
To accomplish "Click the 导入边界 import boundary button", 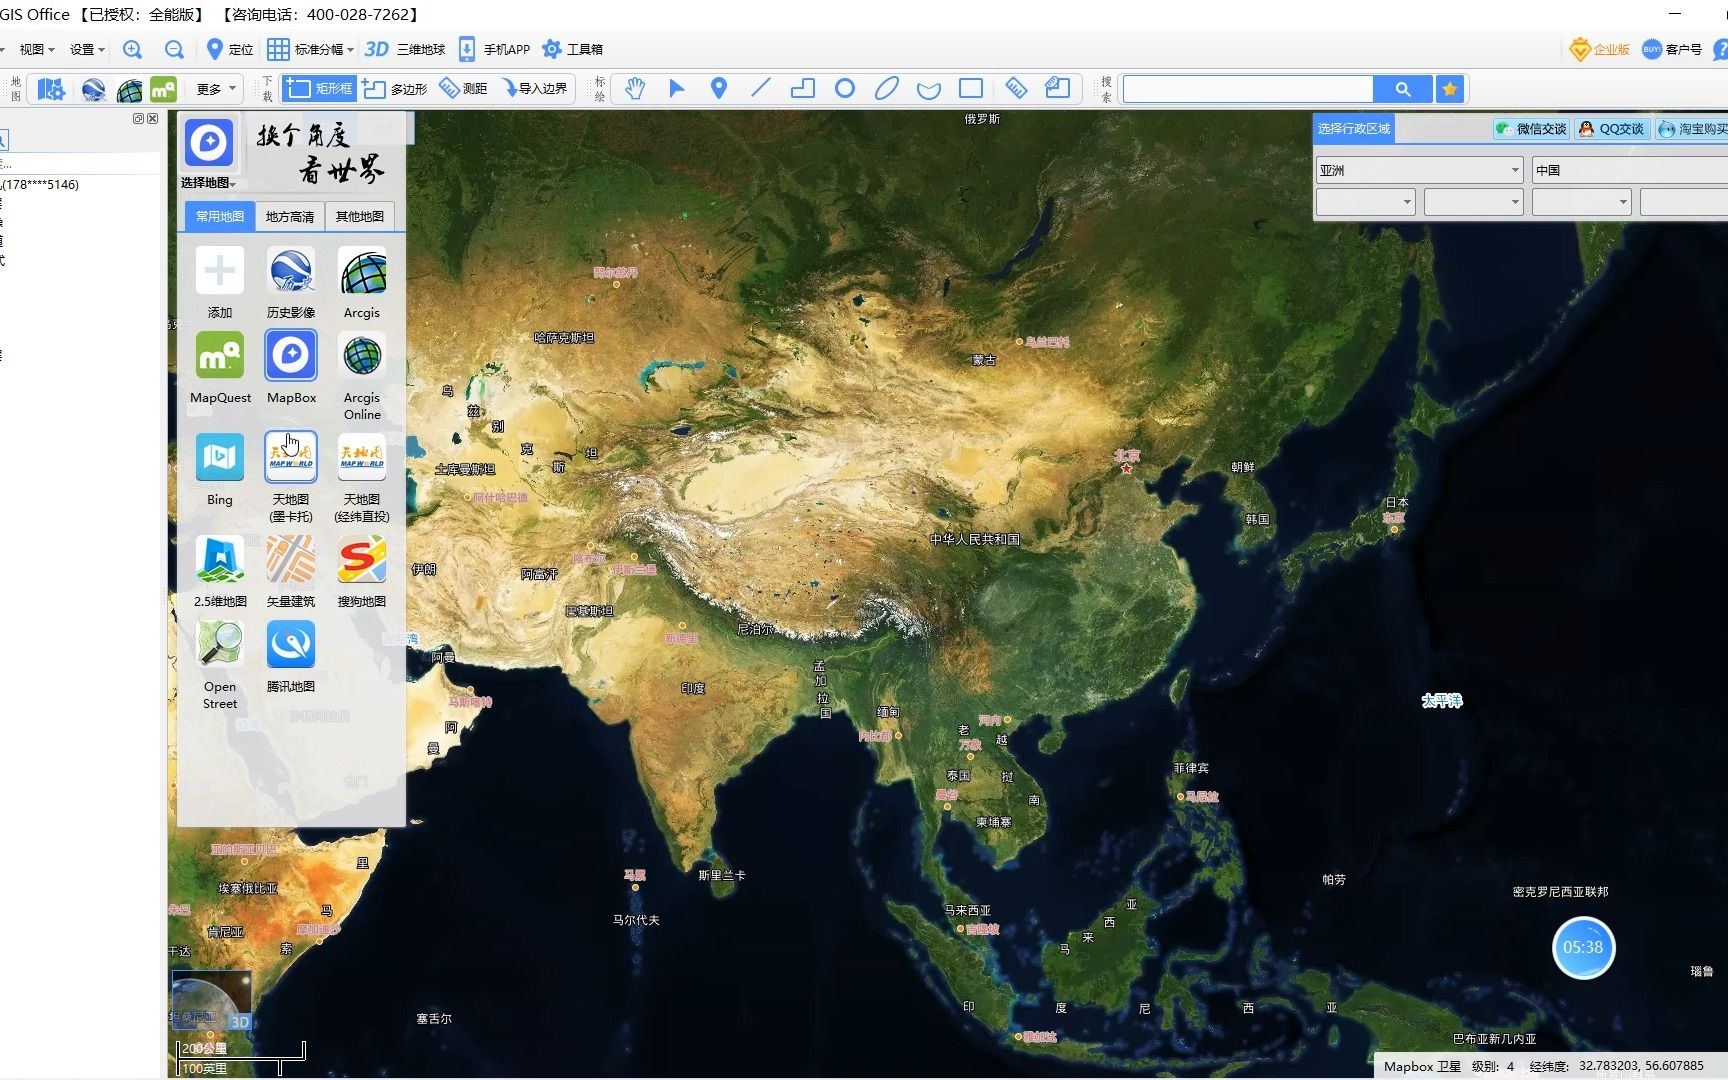I will pos(535,89).
